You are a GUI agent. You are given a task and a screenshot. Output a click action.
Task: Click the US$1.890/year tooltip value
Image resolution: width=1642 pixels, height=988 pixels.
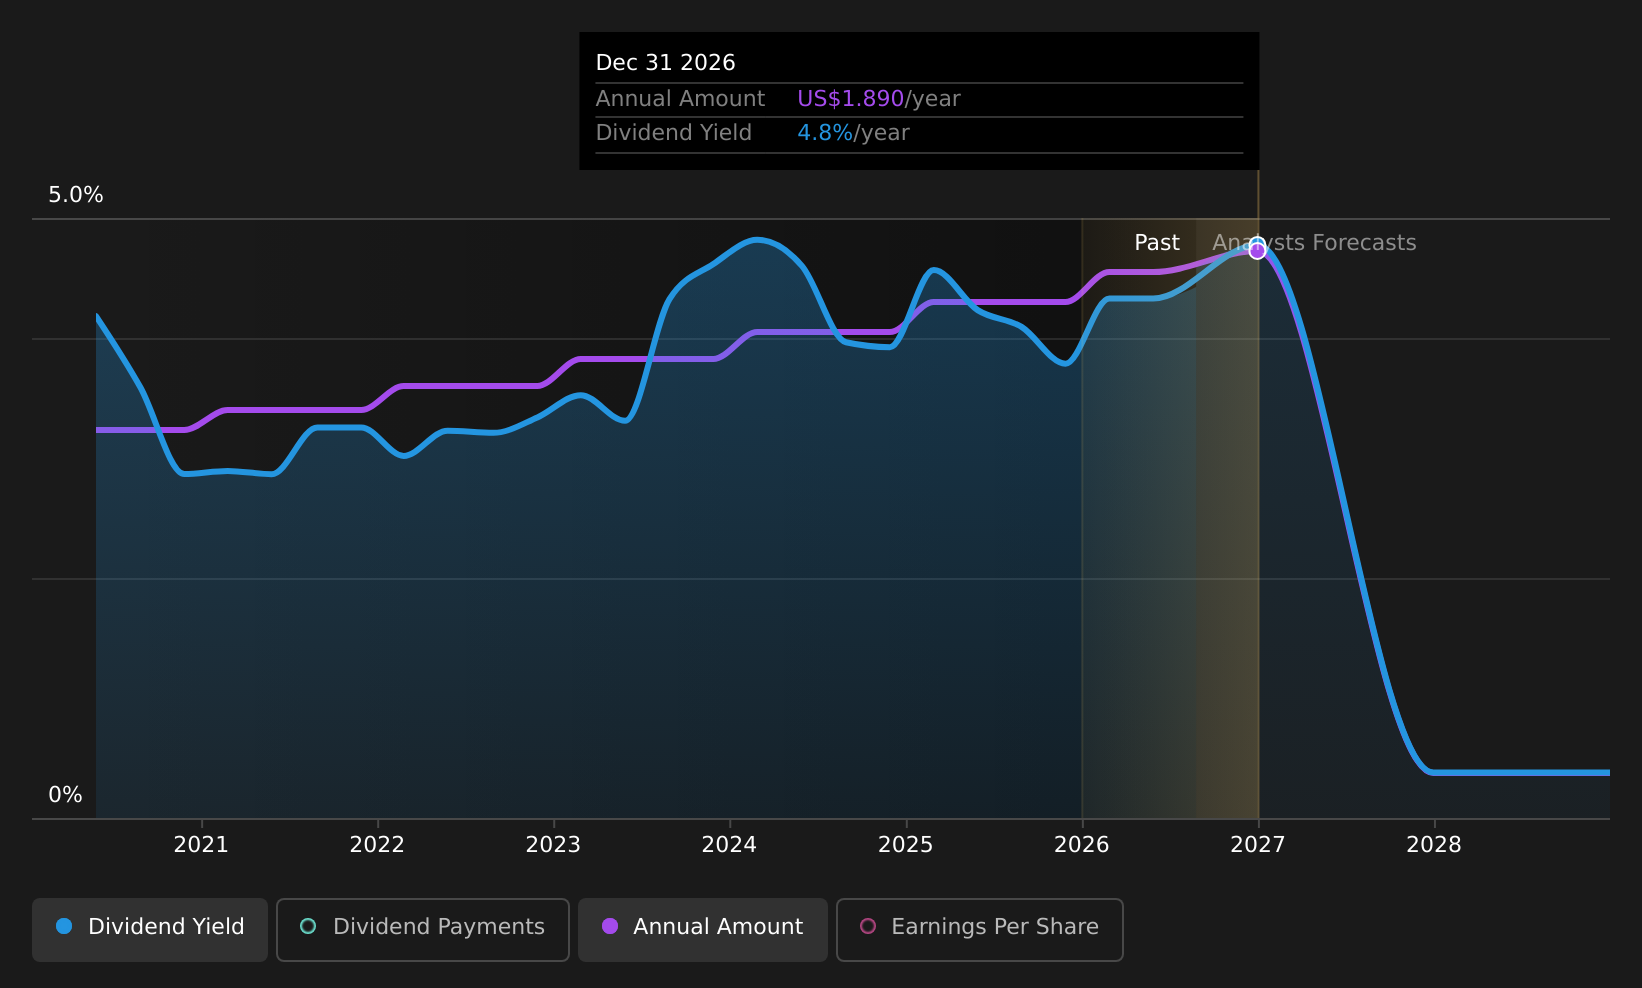coord(879,99)
